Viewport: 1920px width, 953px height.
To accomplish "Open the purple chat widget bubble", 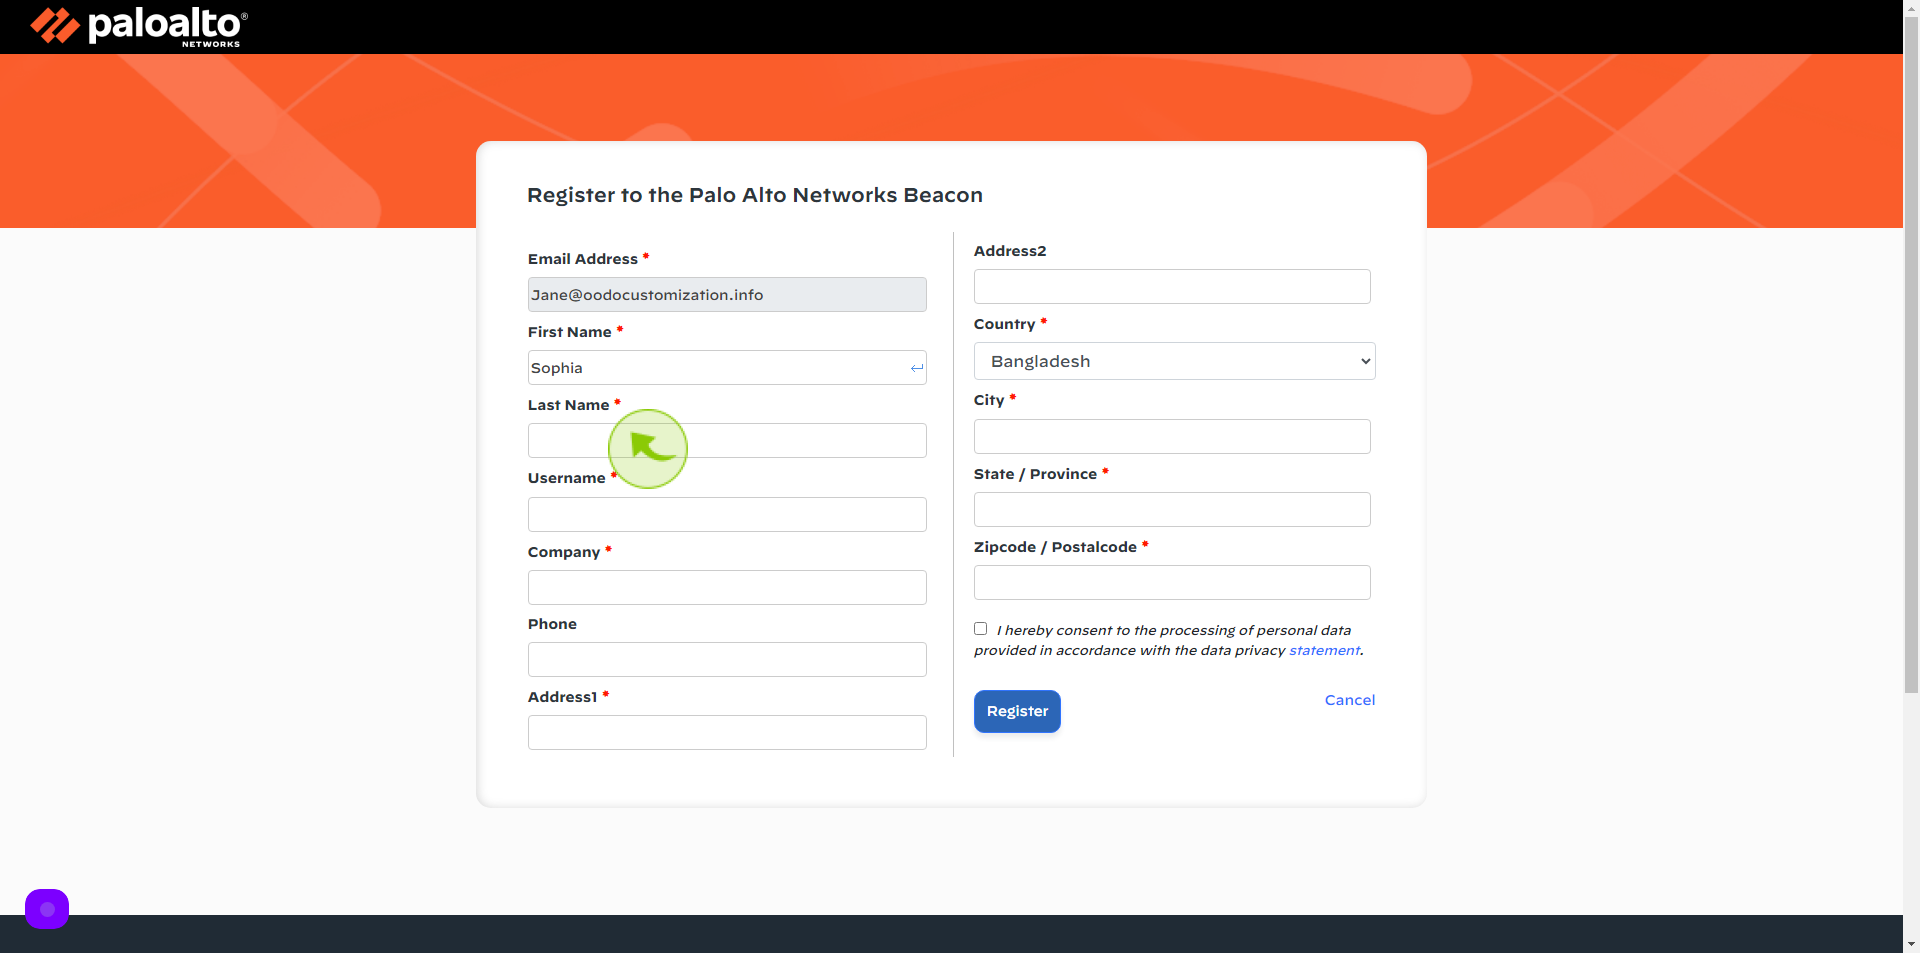I will click(47, 909).
